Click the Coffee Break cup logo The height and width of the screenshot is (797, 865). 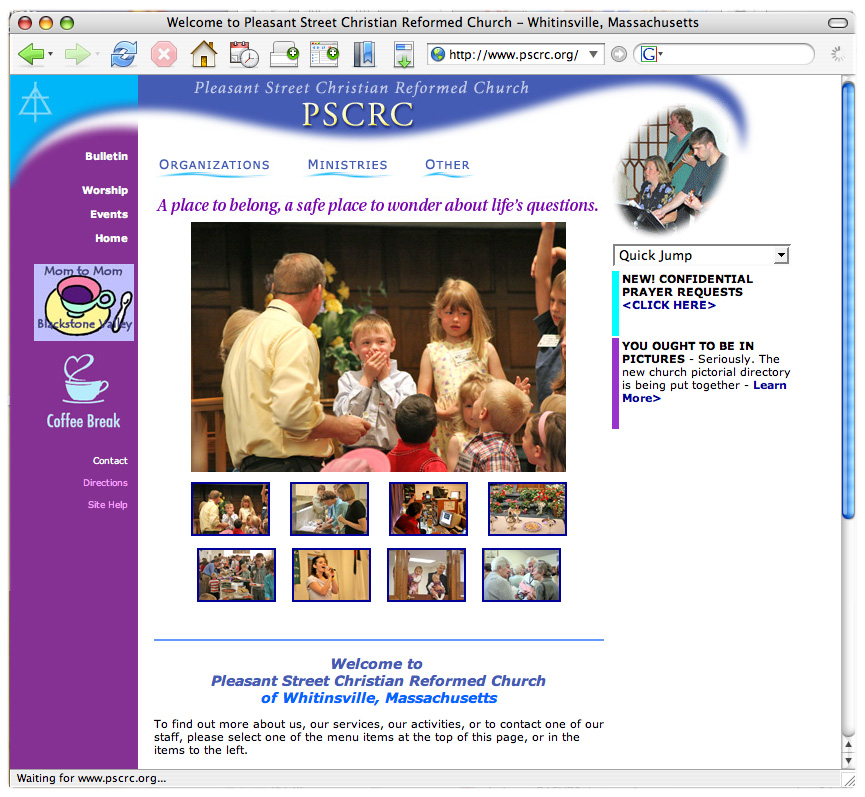83,391
